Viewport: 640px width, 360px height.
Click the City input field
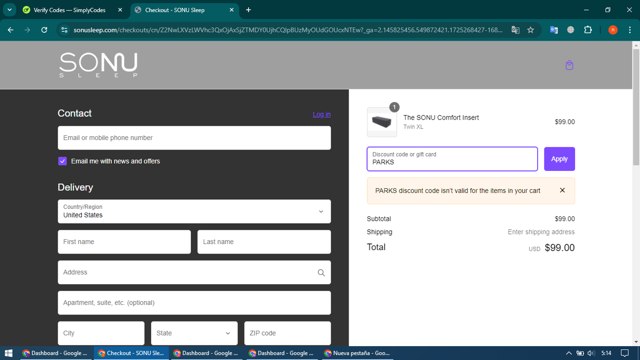coord(101,333)
